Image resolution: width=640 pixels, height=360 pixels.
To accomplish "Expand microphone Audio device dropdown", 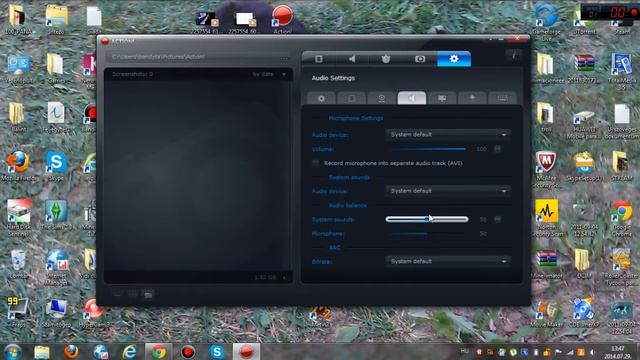I will (x=448, y=135).
